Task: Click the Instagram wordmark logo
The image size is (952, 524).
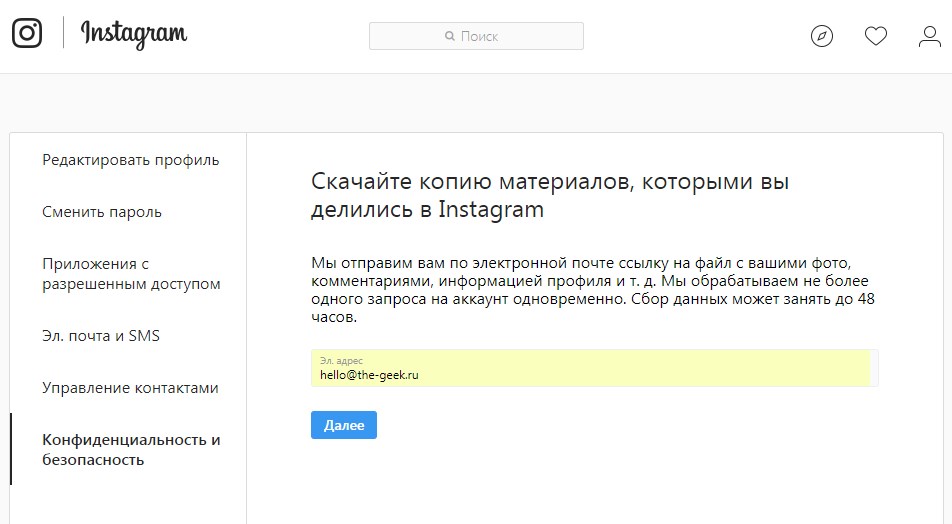Action: tap(134, 34)
